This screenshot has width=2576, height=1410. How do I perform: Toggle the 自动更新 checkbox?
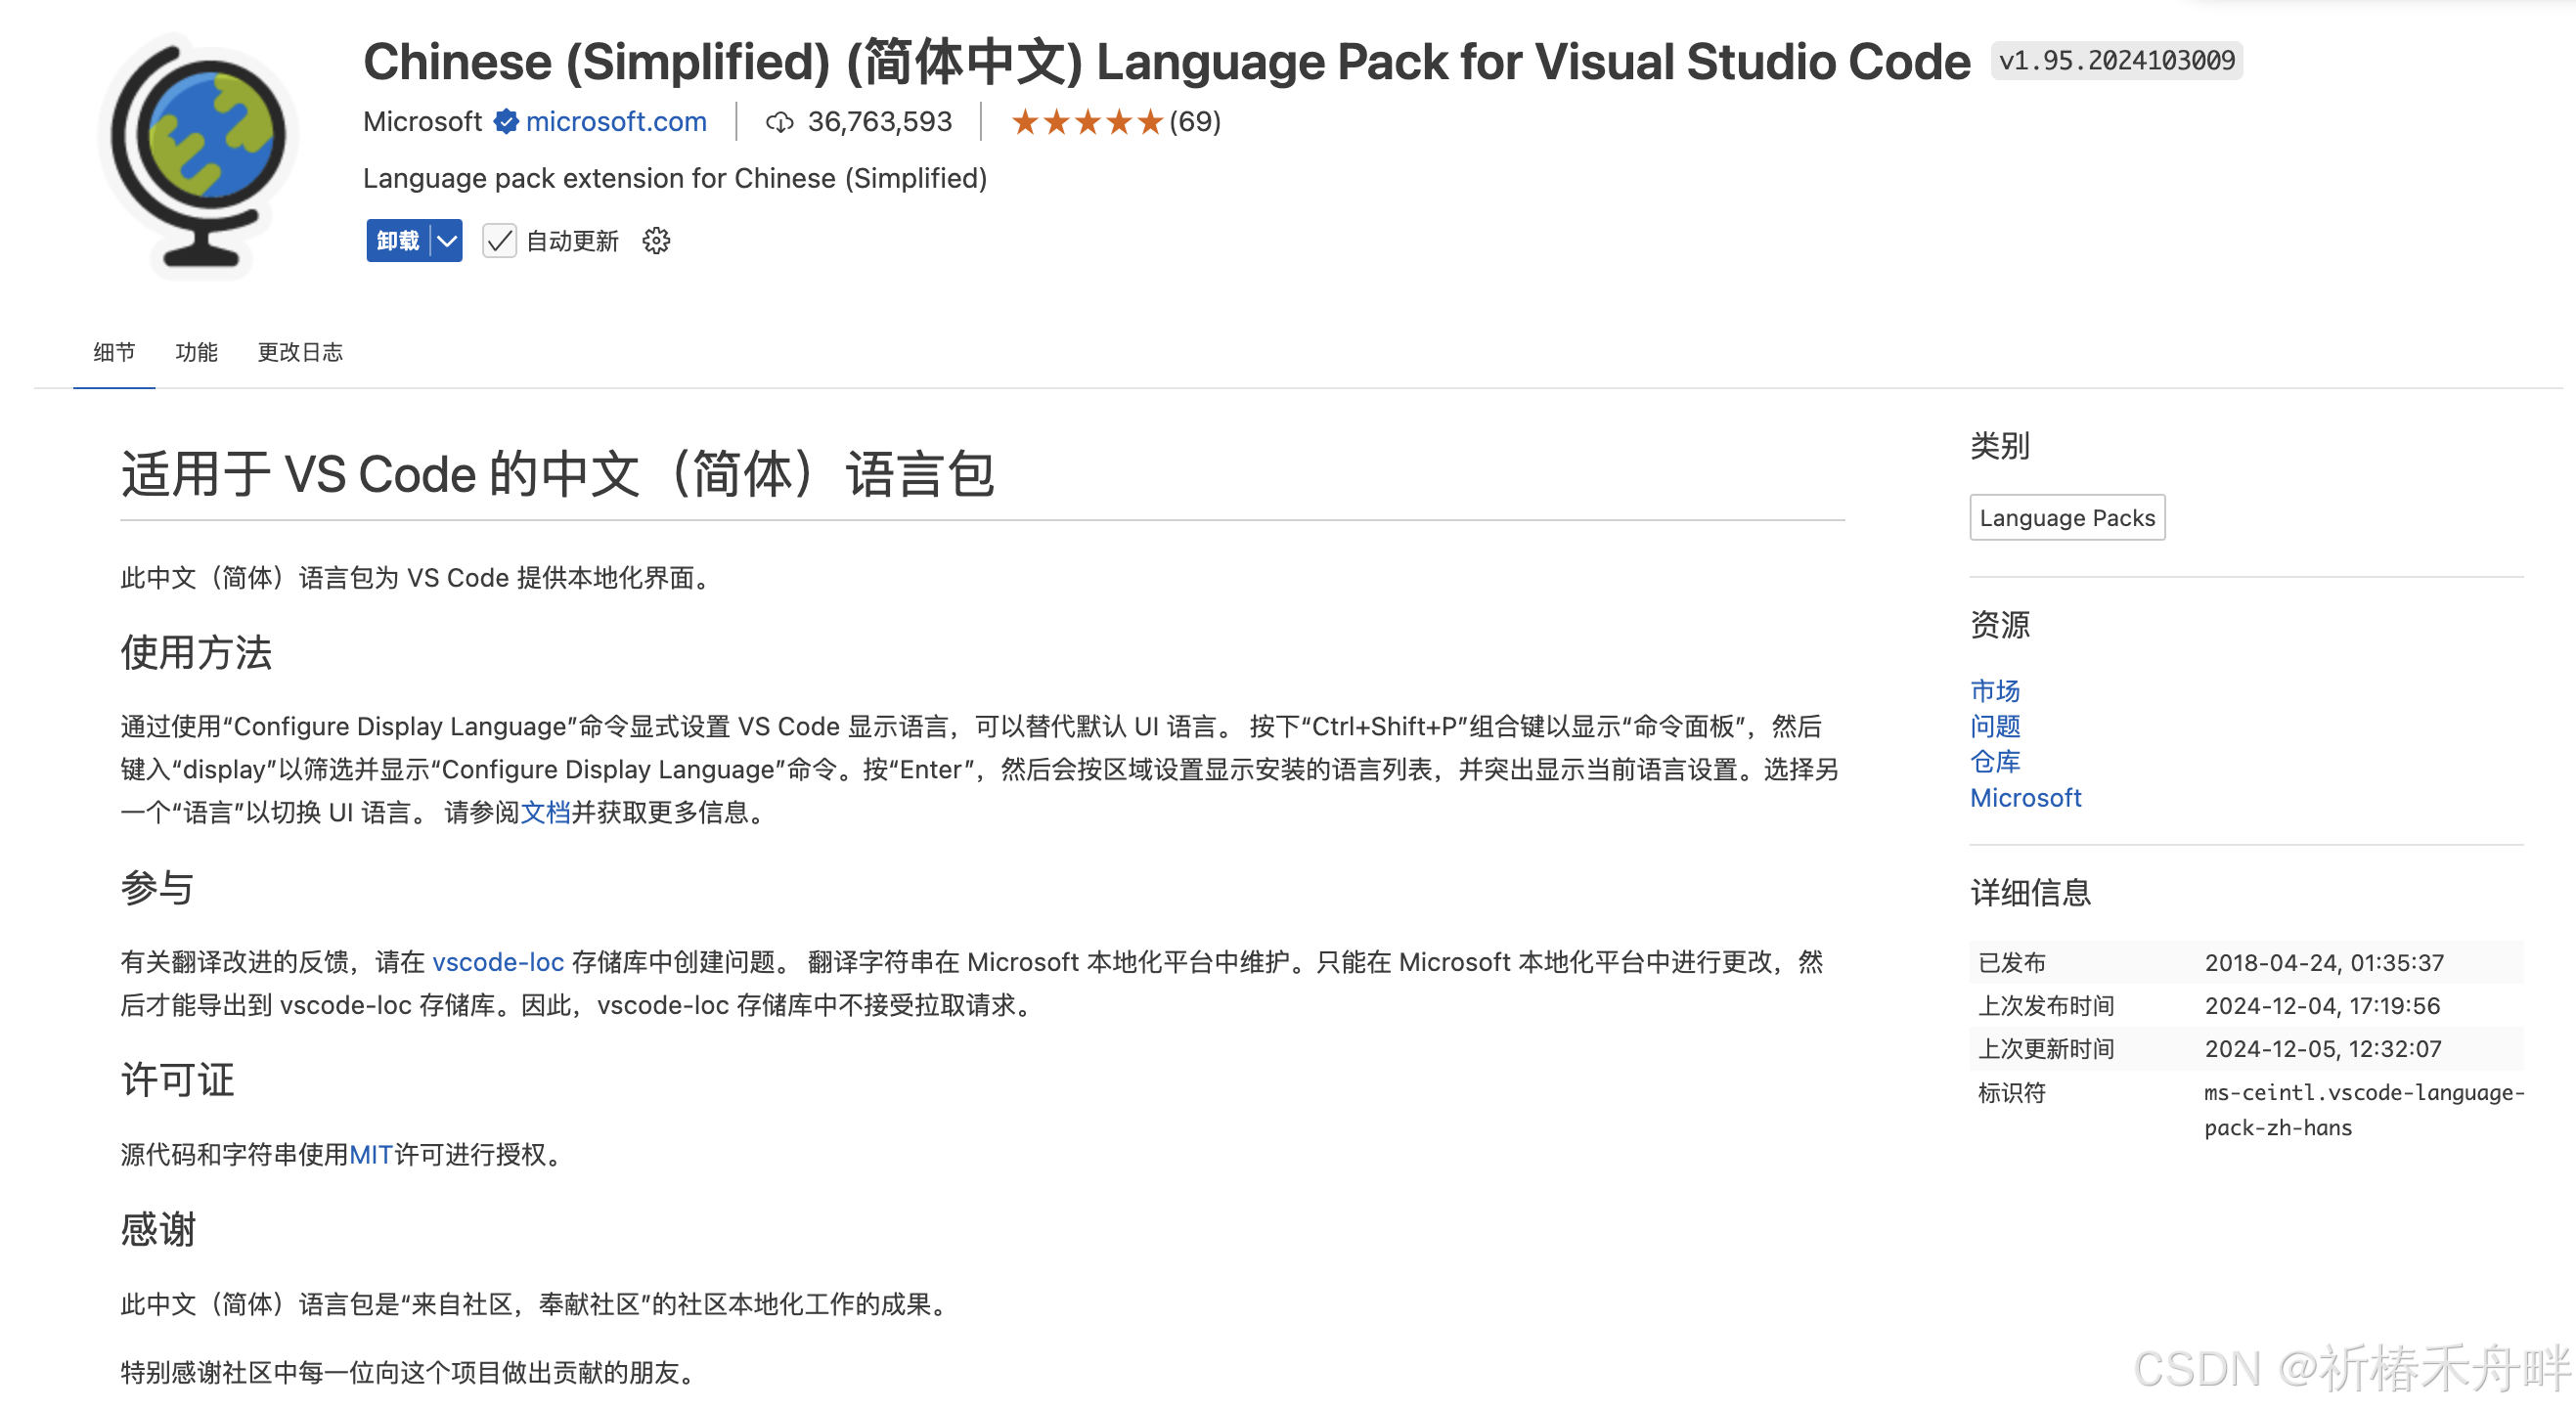(x=499, y=241)
